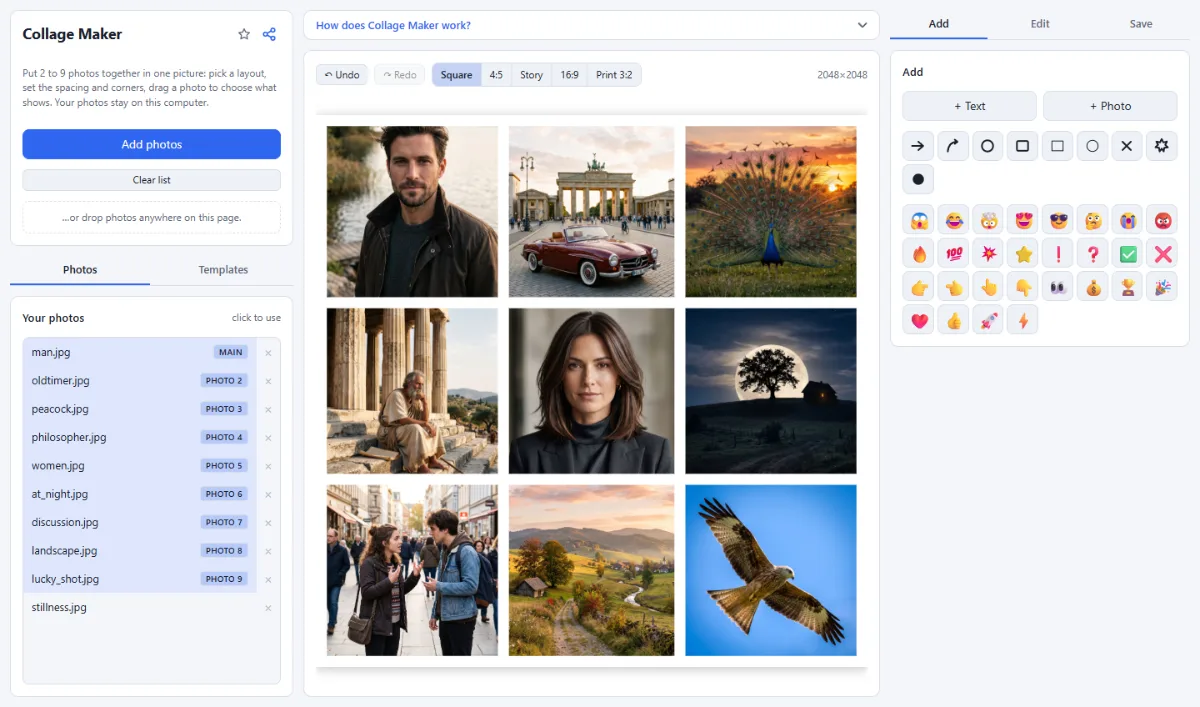Click the photo drop zone area

152,218
